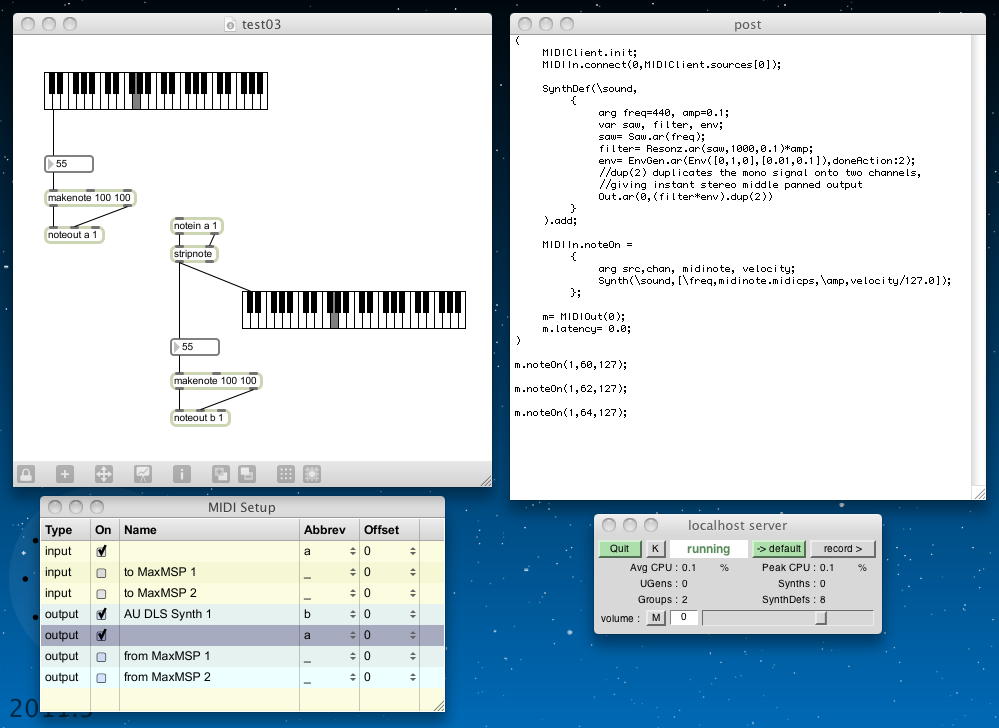Click the document proxy icon beside test03 title
The height and width of the screenshot is (728, 999).
[x=230, y=25]
